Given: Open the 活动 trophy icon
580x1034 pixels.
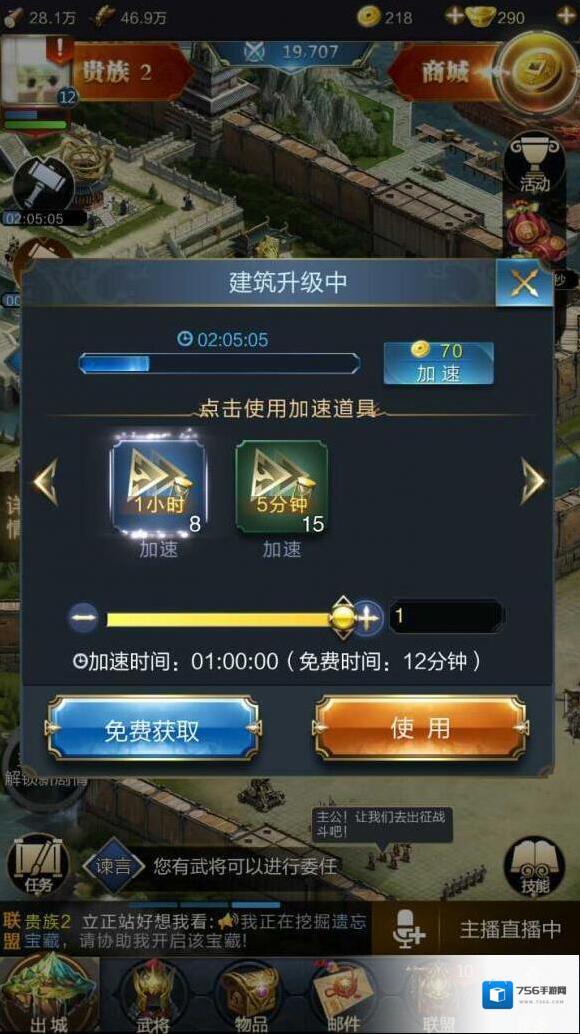Looking at the screenshot, I should 535,164.
